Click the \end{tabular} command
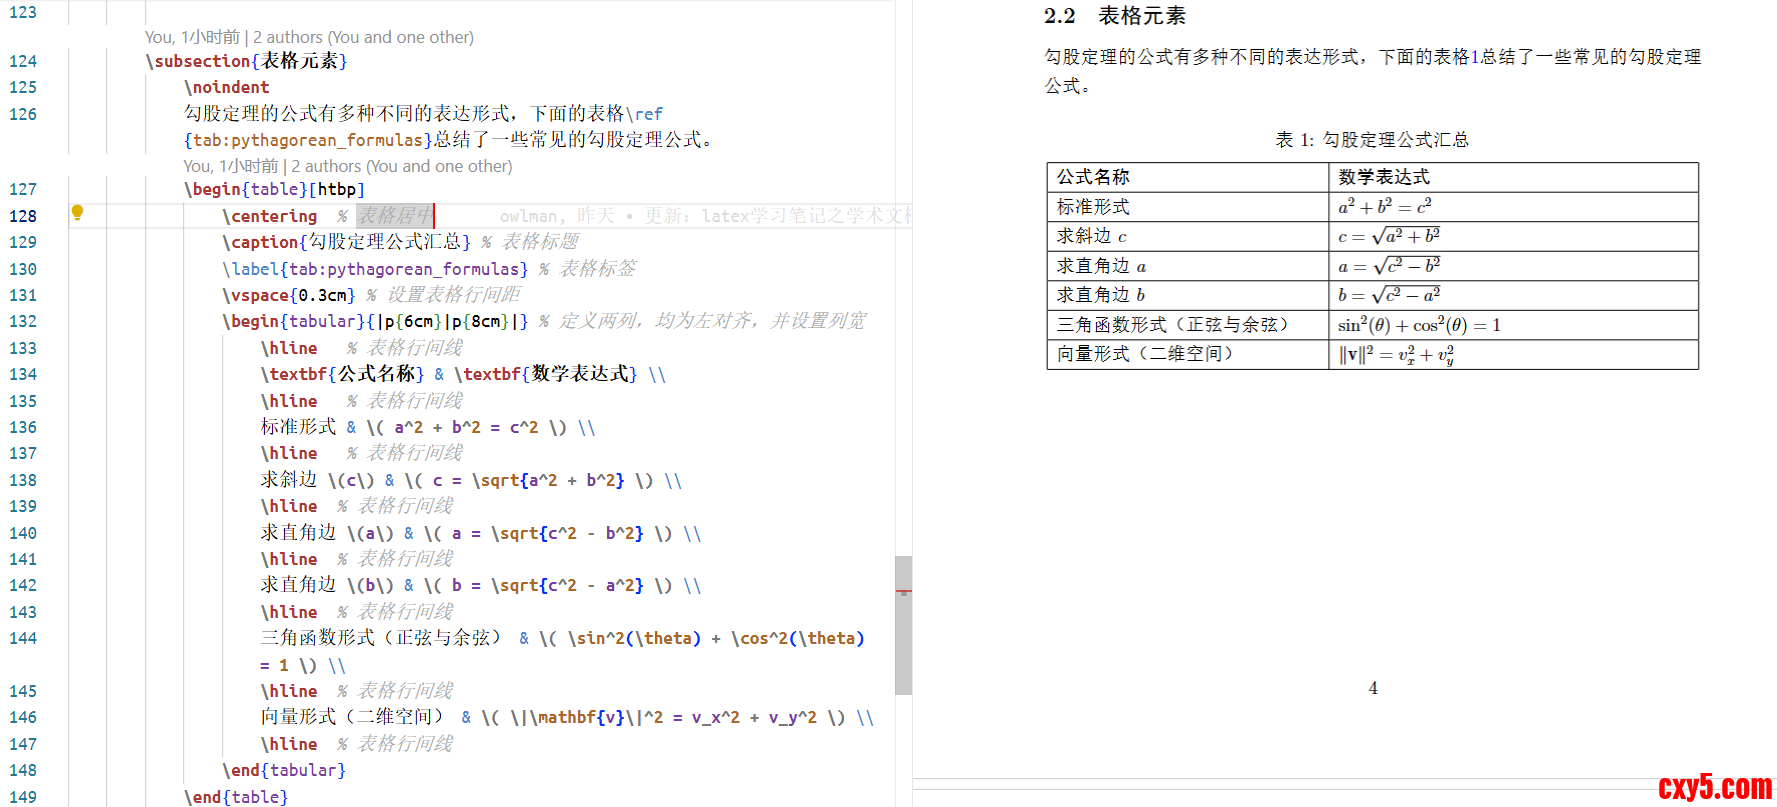 click(x=284, y=770)
